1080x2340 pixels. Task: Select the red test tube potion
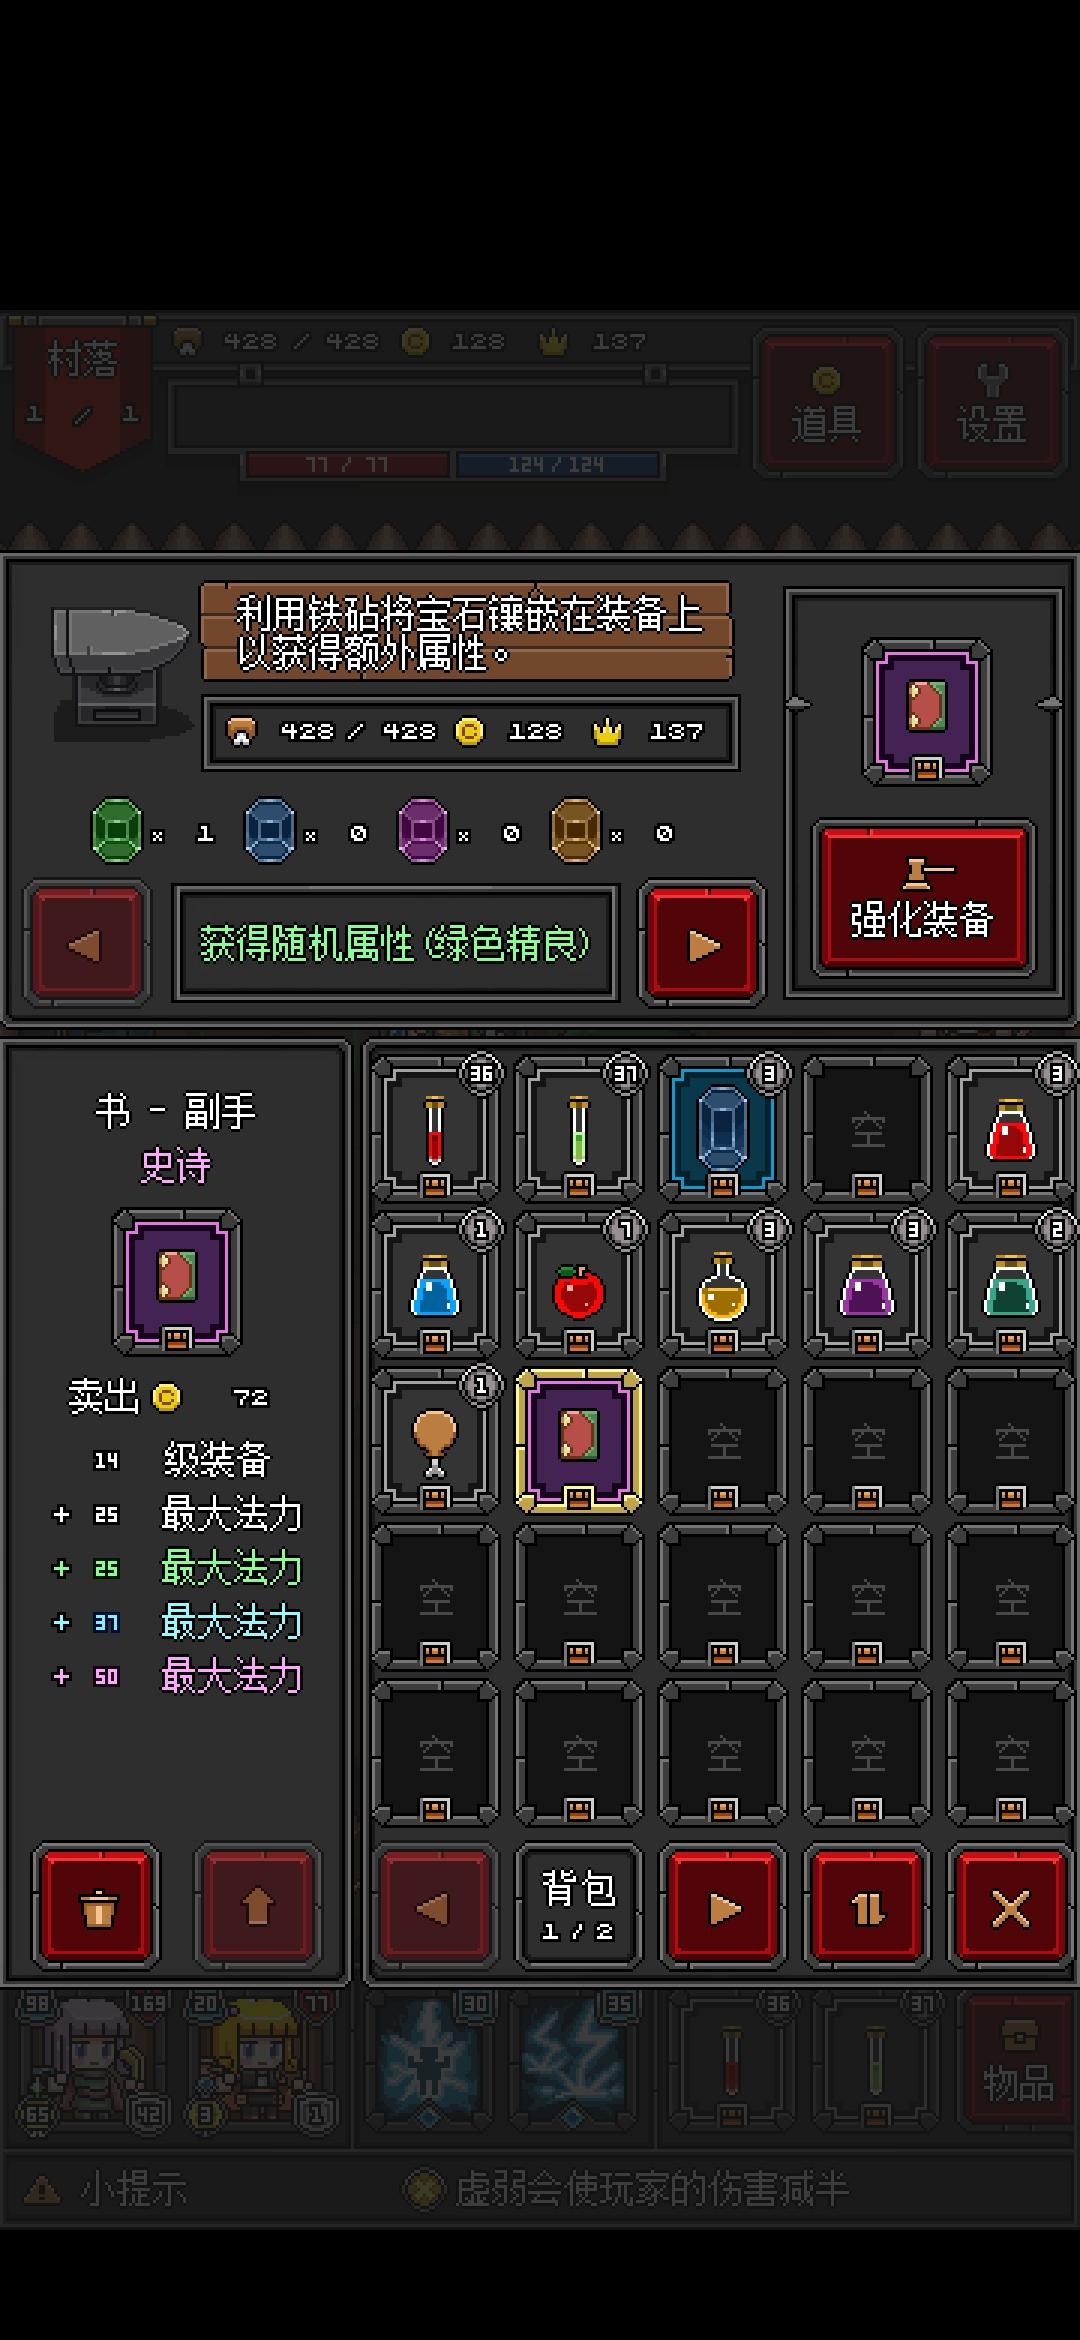(x=435, y=1129)
